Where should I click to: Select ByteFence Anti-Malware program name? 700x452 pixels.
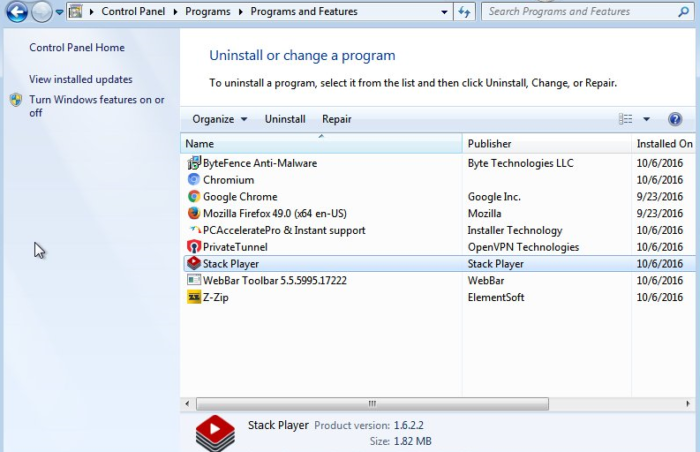click(260, 163)
